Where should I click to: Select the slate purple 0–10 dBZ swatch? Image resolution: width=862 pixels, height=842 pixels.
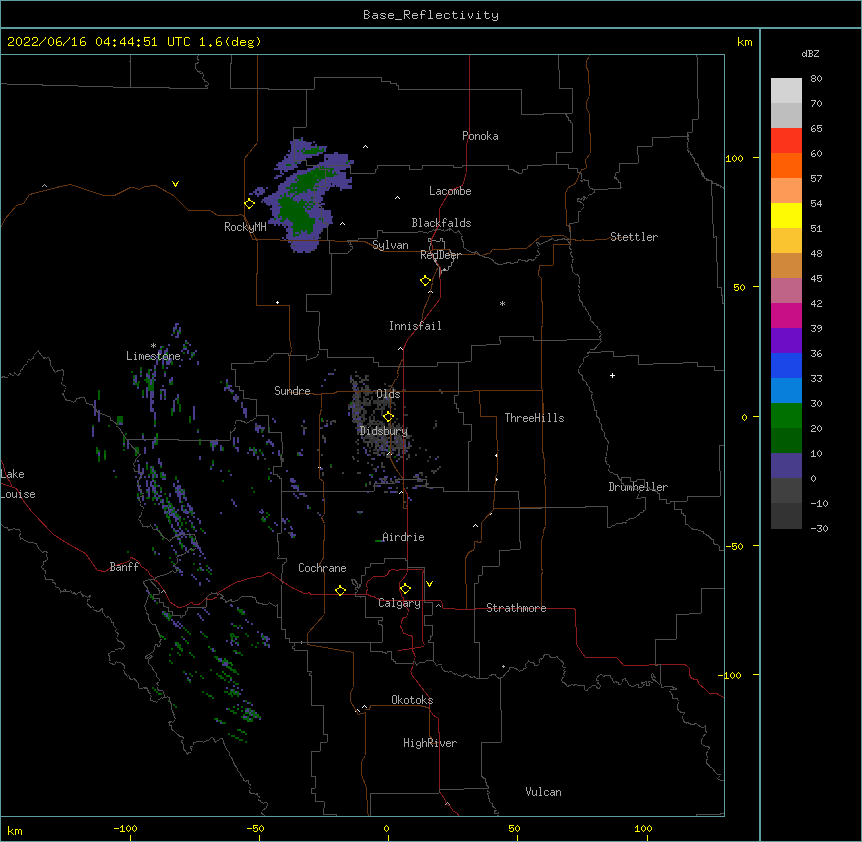786,466
